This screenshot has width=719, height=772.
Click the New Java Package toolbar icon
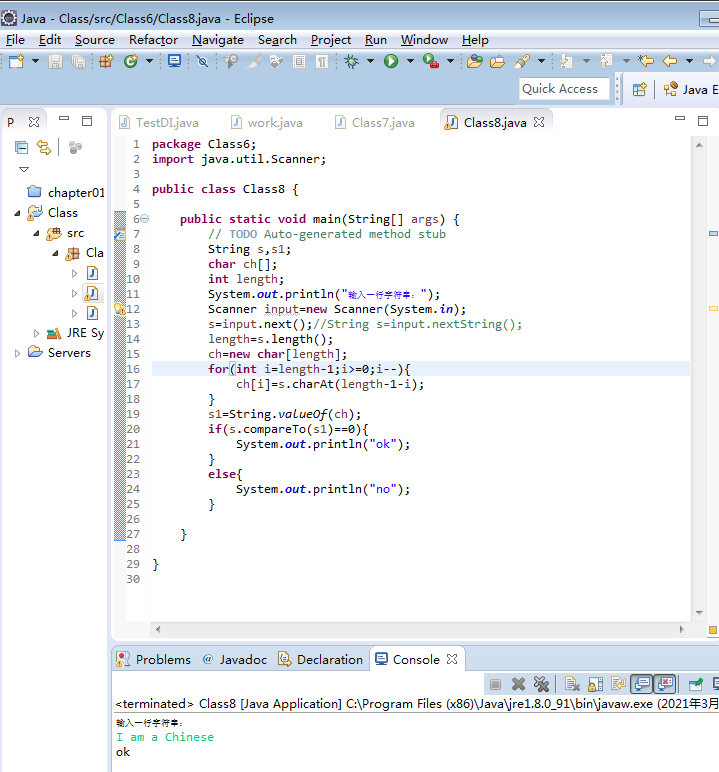[x=106, y=62]
